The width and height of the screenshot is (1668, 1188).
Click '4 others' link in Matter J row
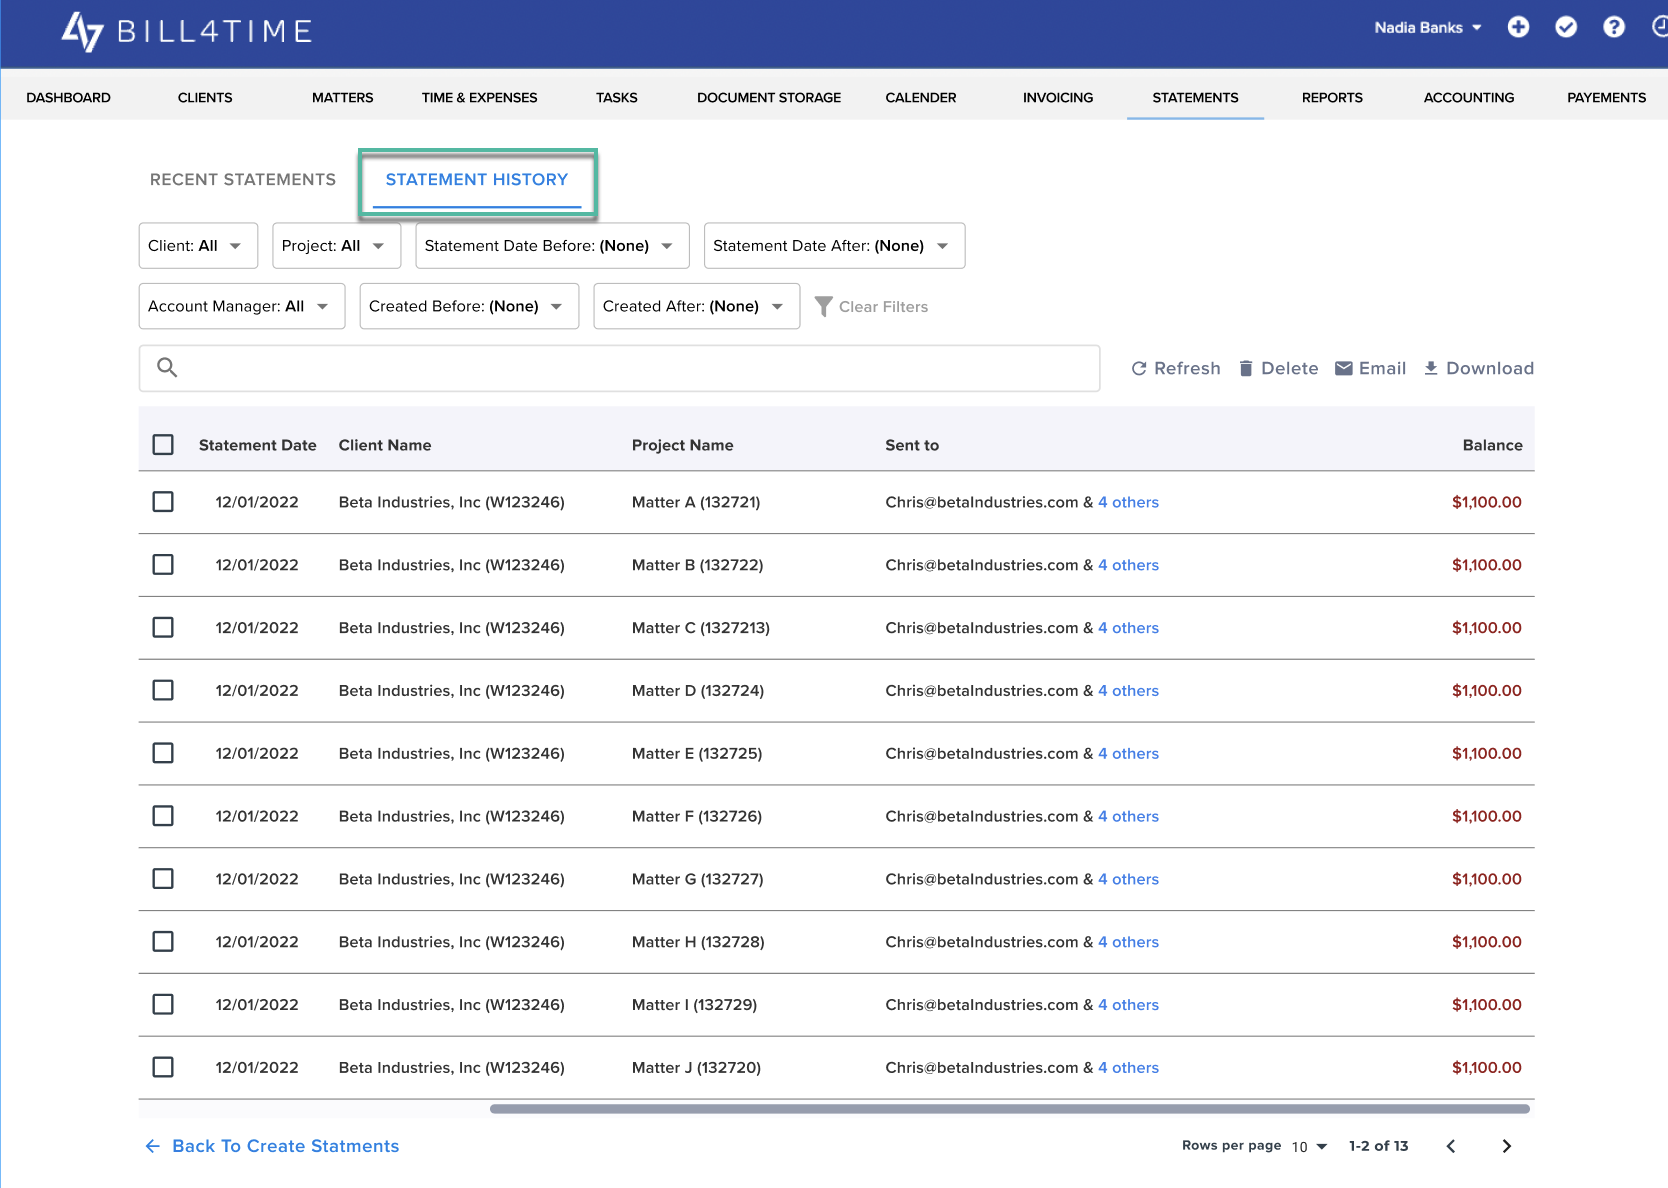click(x=1128, y=1068)
